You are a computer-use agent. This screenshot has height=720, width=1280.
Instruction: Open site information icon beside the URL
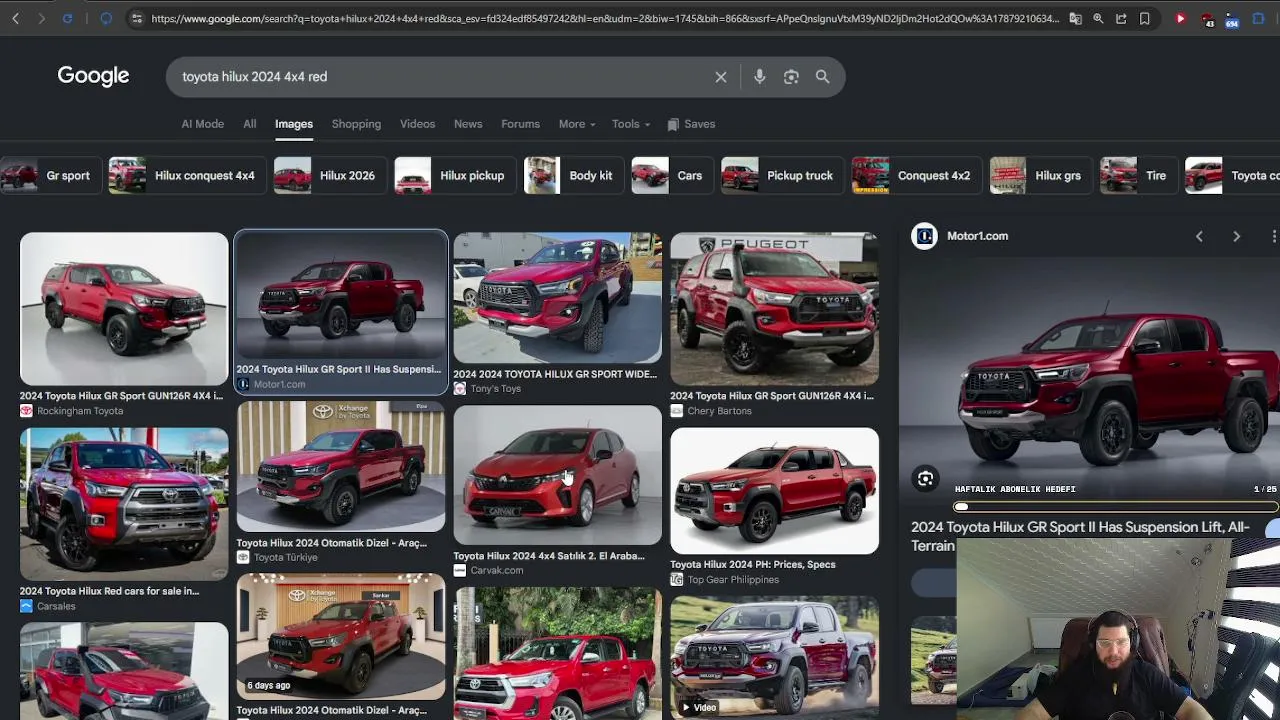coord(137,18)
